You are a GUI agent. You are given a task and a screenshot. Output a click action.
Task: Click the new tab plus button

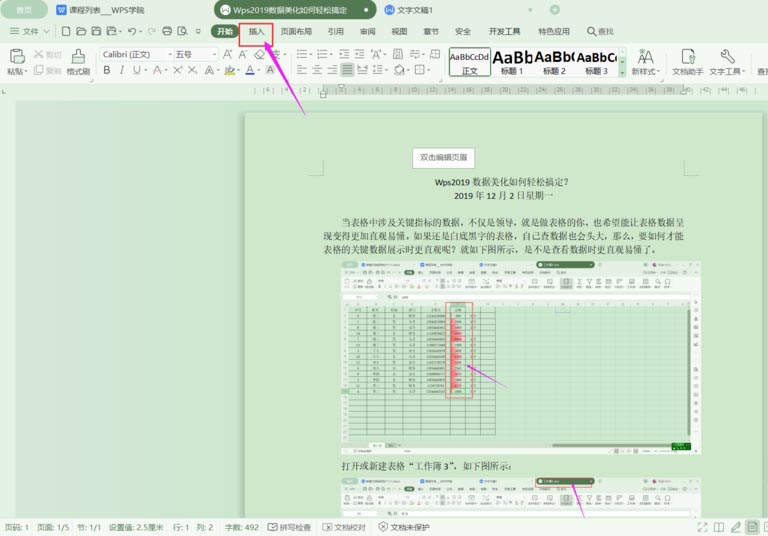554,10
